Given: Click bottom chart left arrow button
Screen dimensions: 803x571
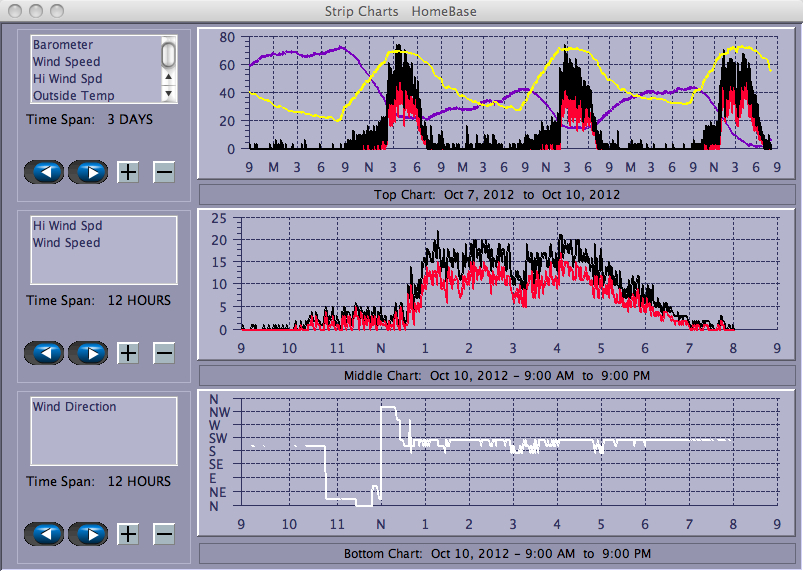Looking at the screenshot, I should (x=45, y=534).
